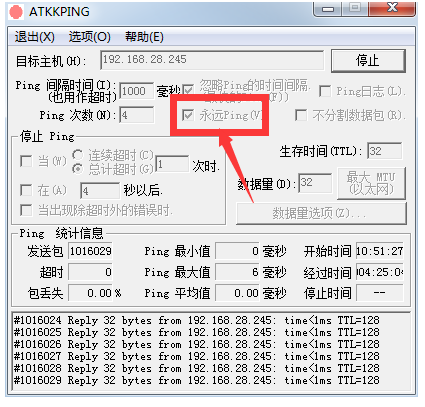Select log line #1016027 Reply
Viewport: 425px width, 407px height.
[x=196, y=357]
